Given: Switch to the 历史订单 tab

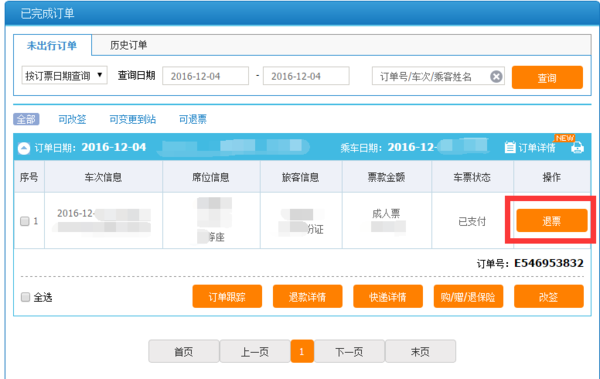Looking at the screenshot, I should [x=129, y=45].
